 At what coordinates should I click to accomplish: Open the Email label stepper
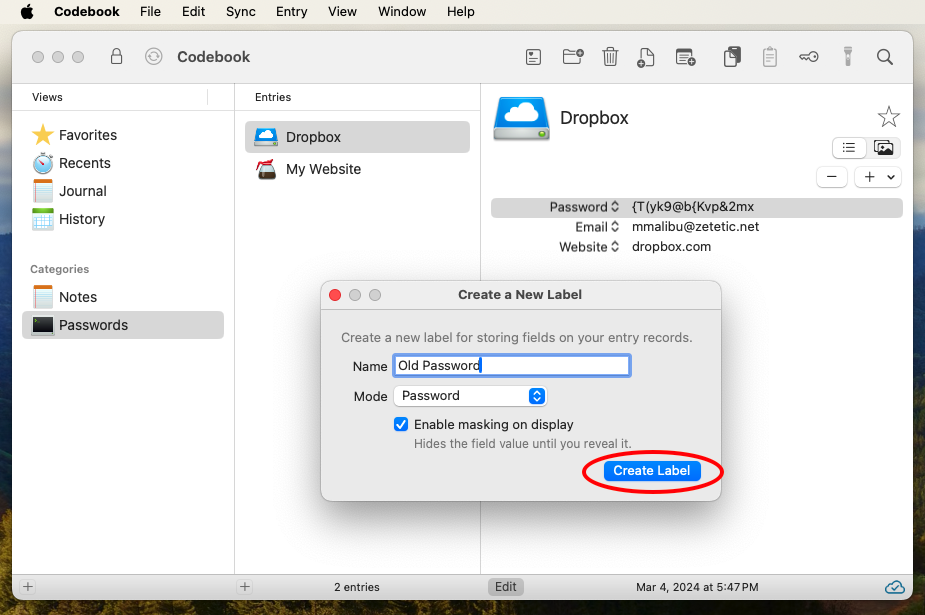[x=615, y=227]
